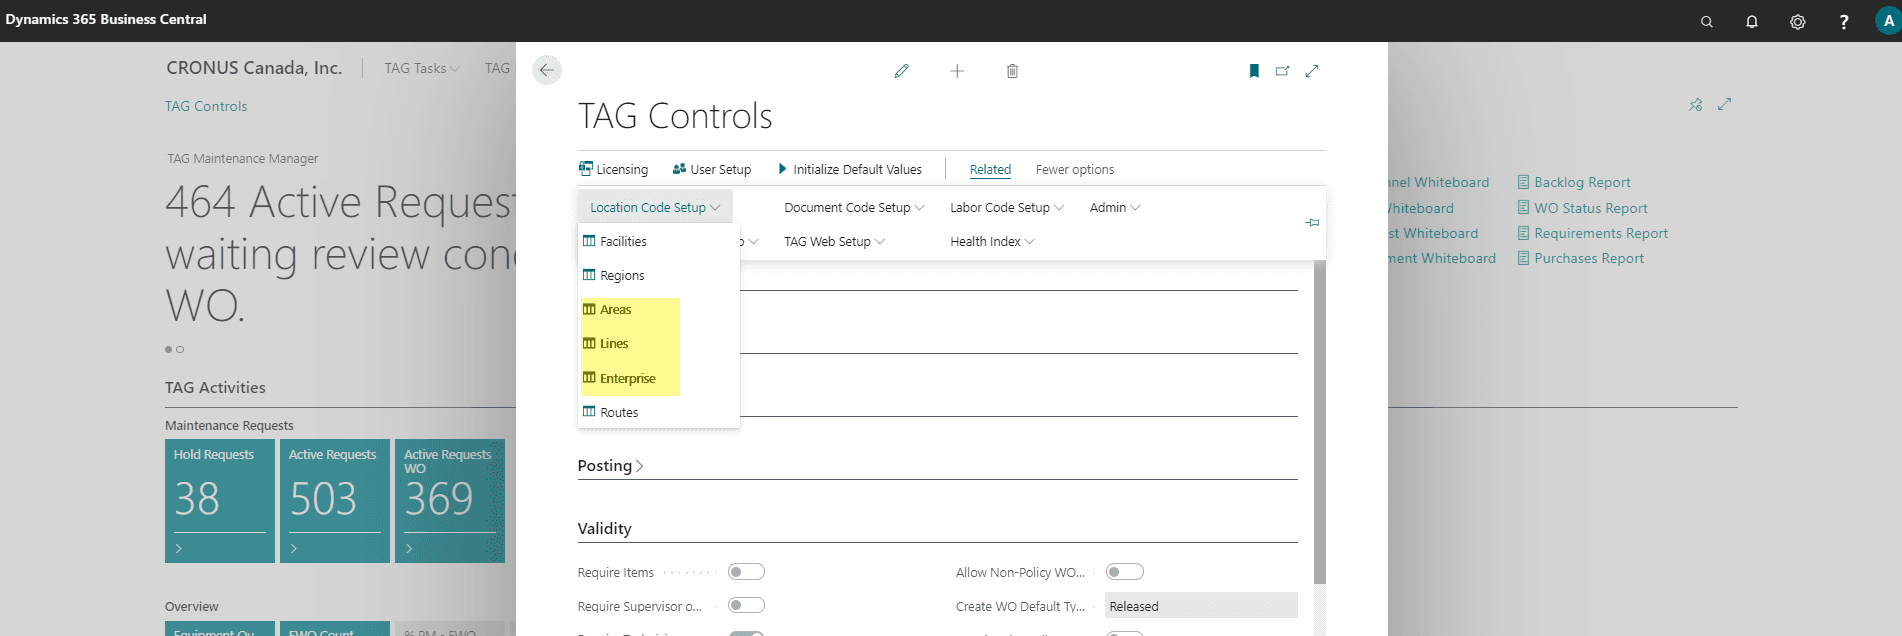Image resolution: width=1902 pixels, height=636 pixels.
Task: Open the WO Status Report
Action: pyautogui.click(x=1582, y=208)
